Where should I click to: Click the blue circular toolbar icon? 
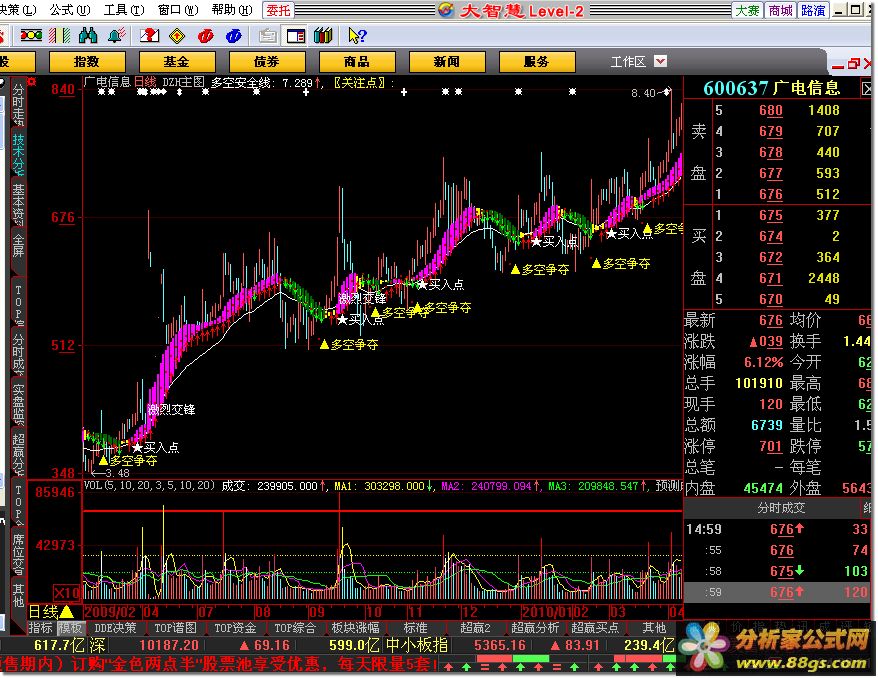pyautogui.click(x=234, y=36)
